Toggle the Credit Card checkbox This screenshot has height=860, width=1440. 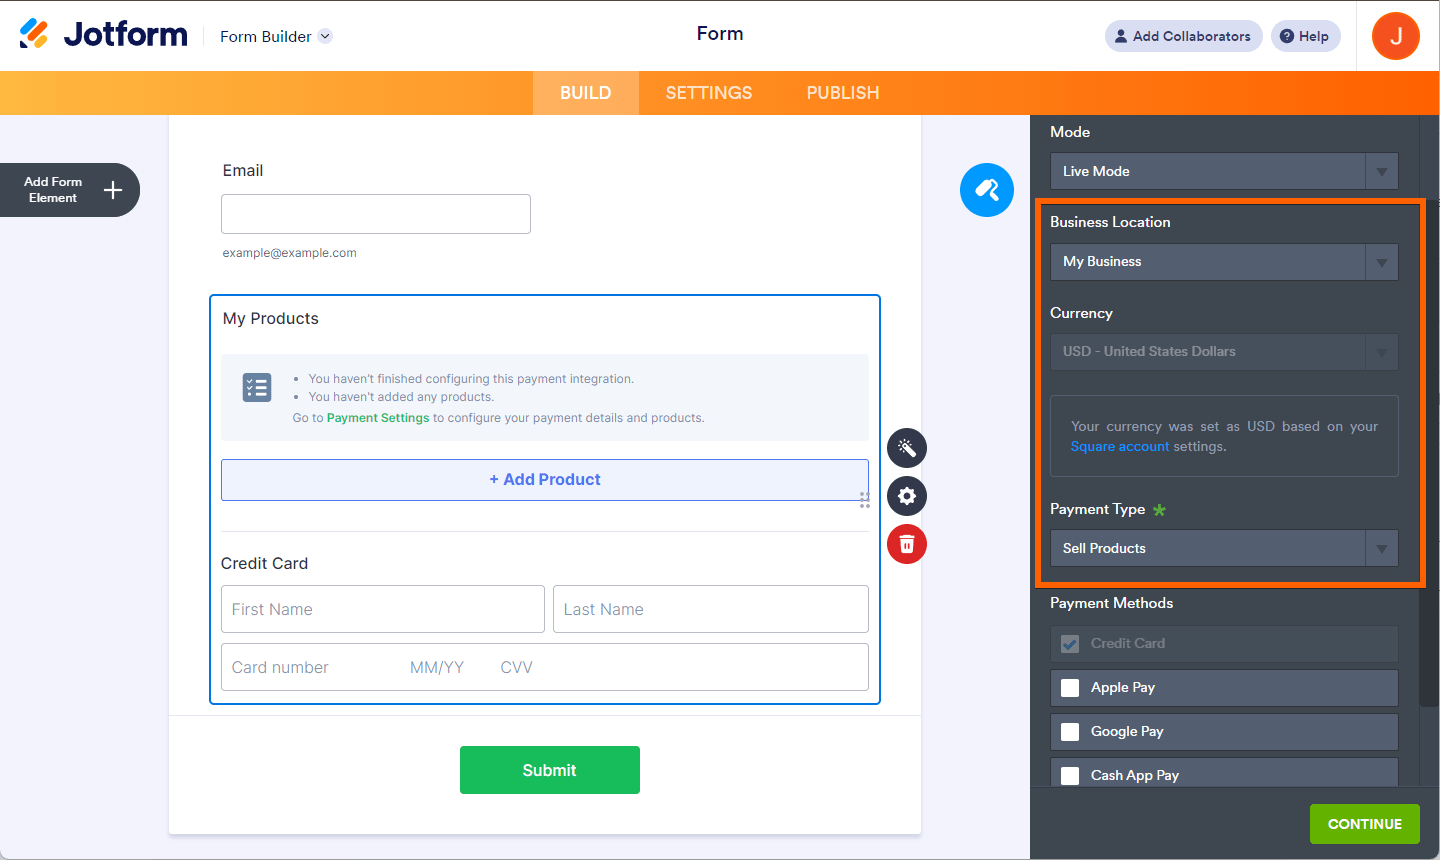click(1070, 644)
